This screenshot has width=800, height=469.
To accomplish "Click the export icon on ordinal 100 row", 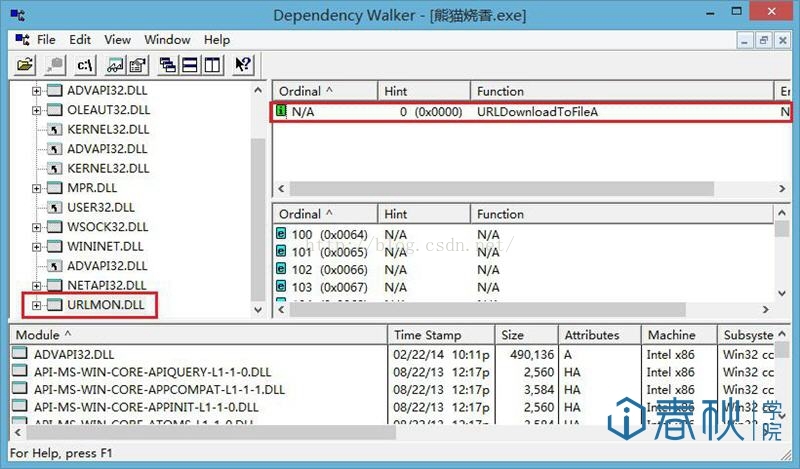I will (281, 234).
